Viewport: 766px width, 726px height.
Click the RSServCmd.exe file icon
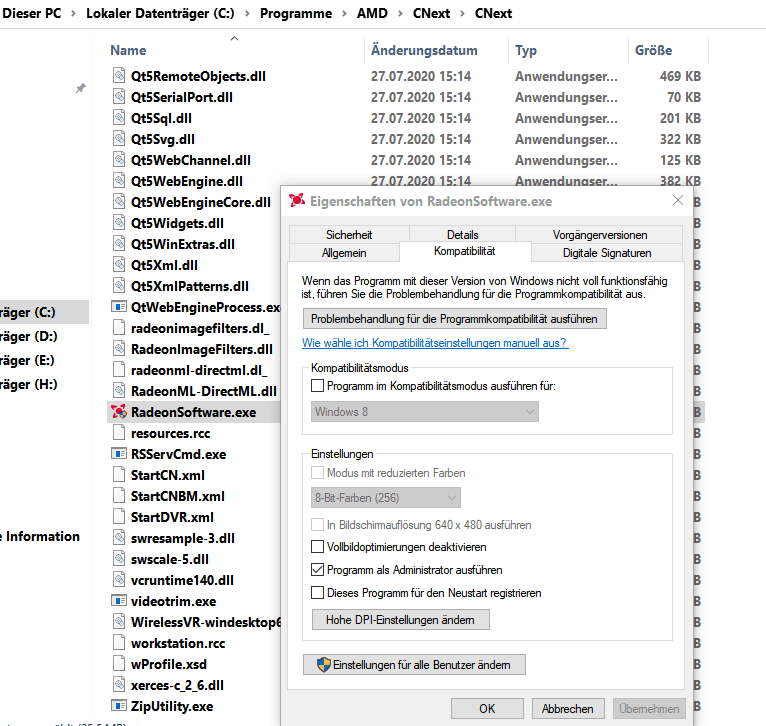(119, 454)
